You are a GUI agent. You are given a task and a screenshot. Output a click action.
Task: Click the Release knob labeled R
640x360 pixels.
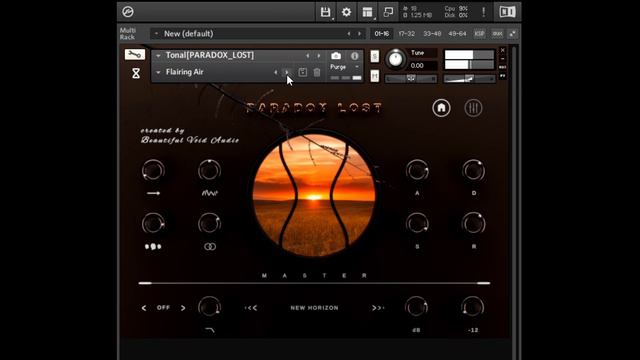(473, 223)
